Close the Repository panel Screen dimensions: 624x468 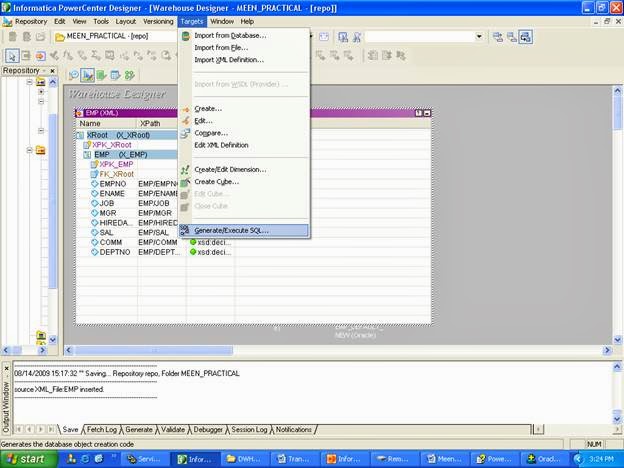click(52, 71)
